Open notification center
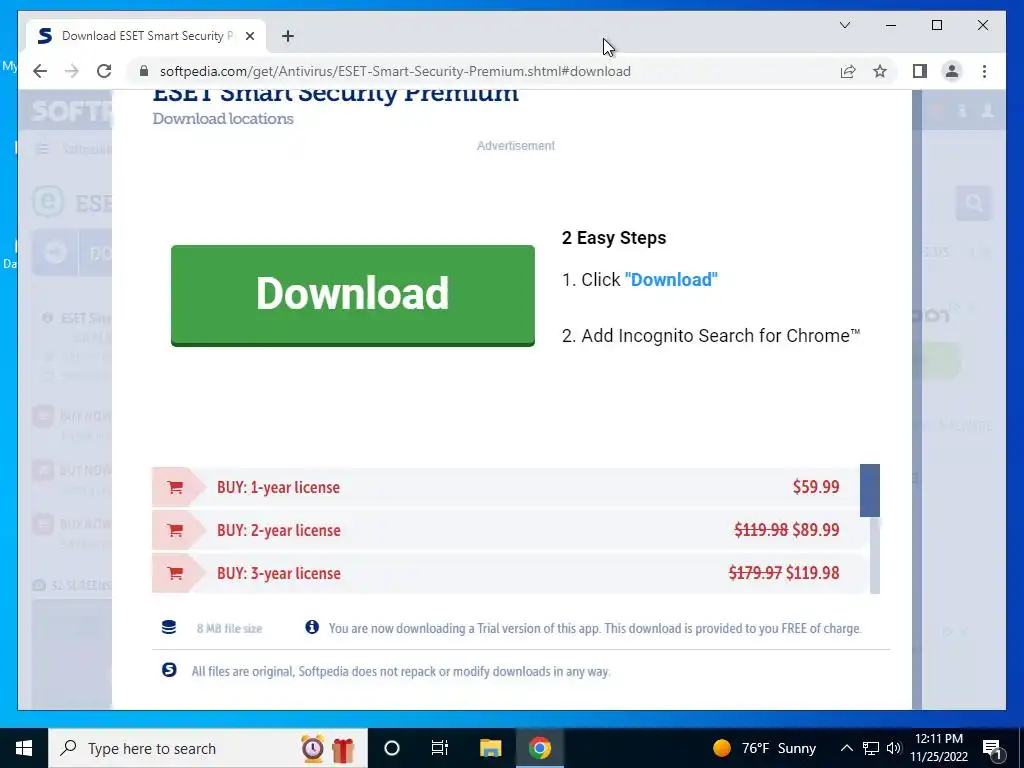1024x768 pixels. [993, 749]
